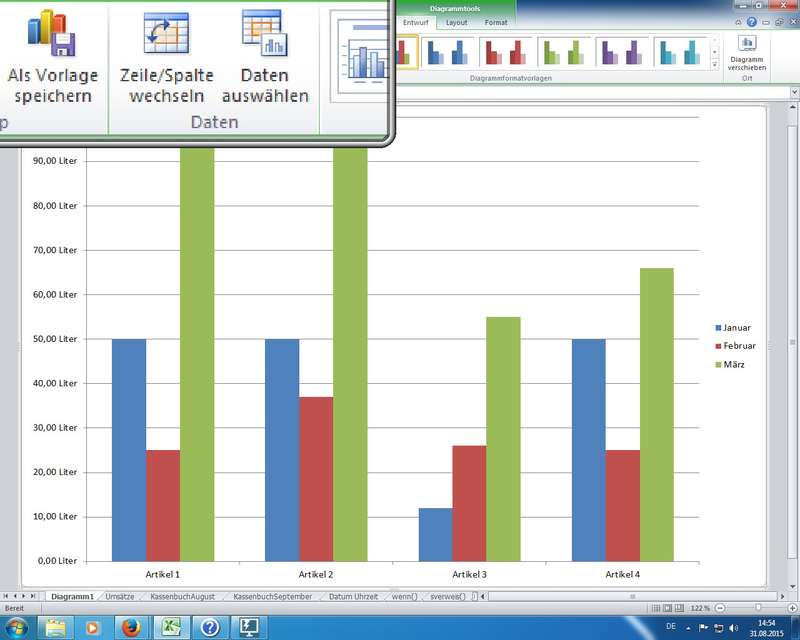Open Windows Explorer from the taskbar

click(x=55, y=626)
